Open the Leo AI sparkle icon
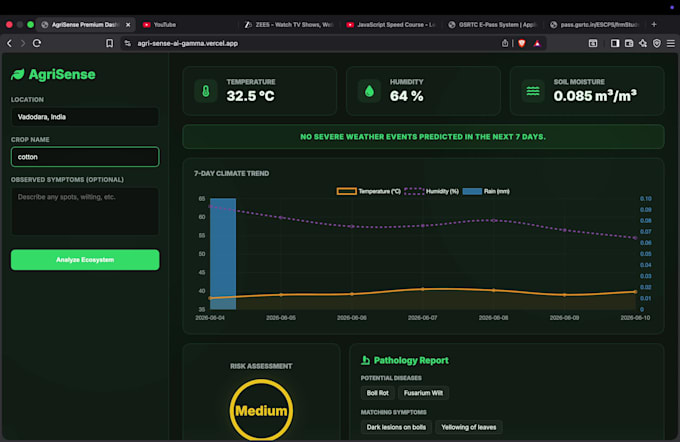Image resolution: width=680 pixels, height=442 pixels. 643,43
